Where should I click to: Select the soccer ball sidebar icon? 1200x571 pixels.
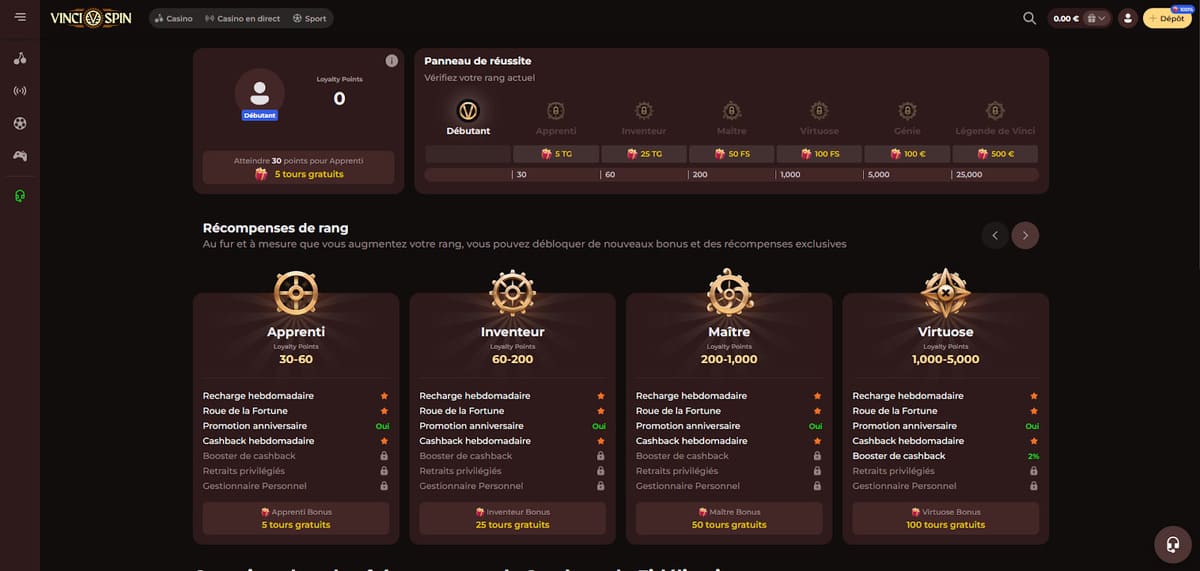[20, 124]
